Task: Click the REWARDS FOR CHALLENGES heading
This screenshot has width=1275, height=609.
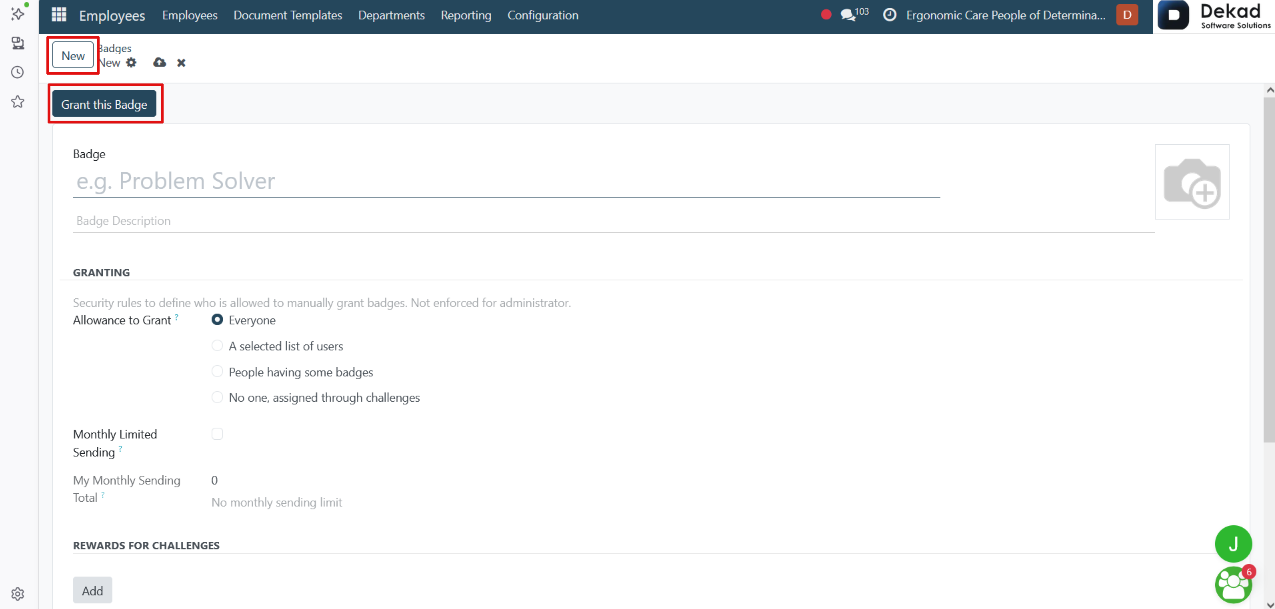Action: pyautogui.click(x=146, y=545)
